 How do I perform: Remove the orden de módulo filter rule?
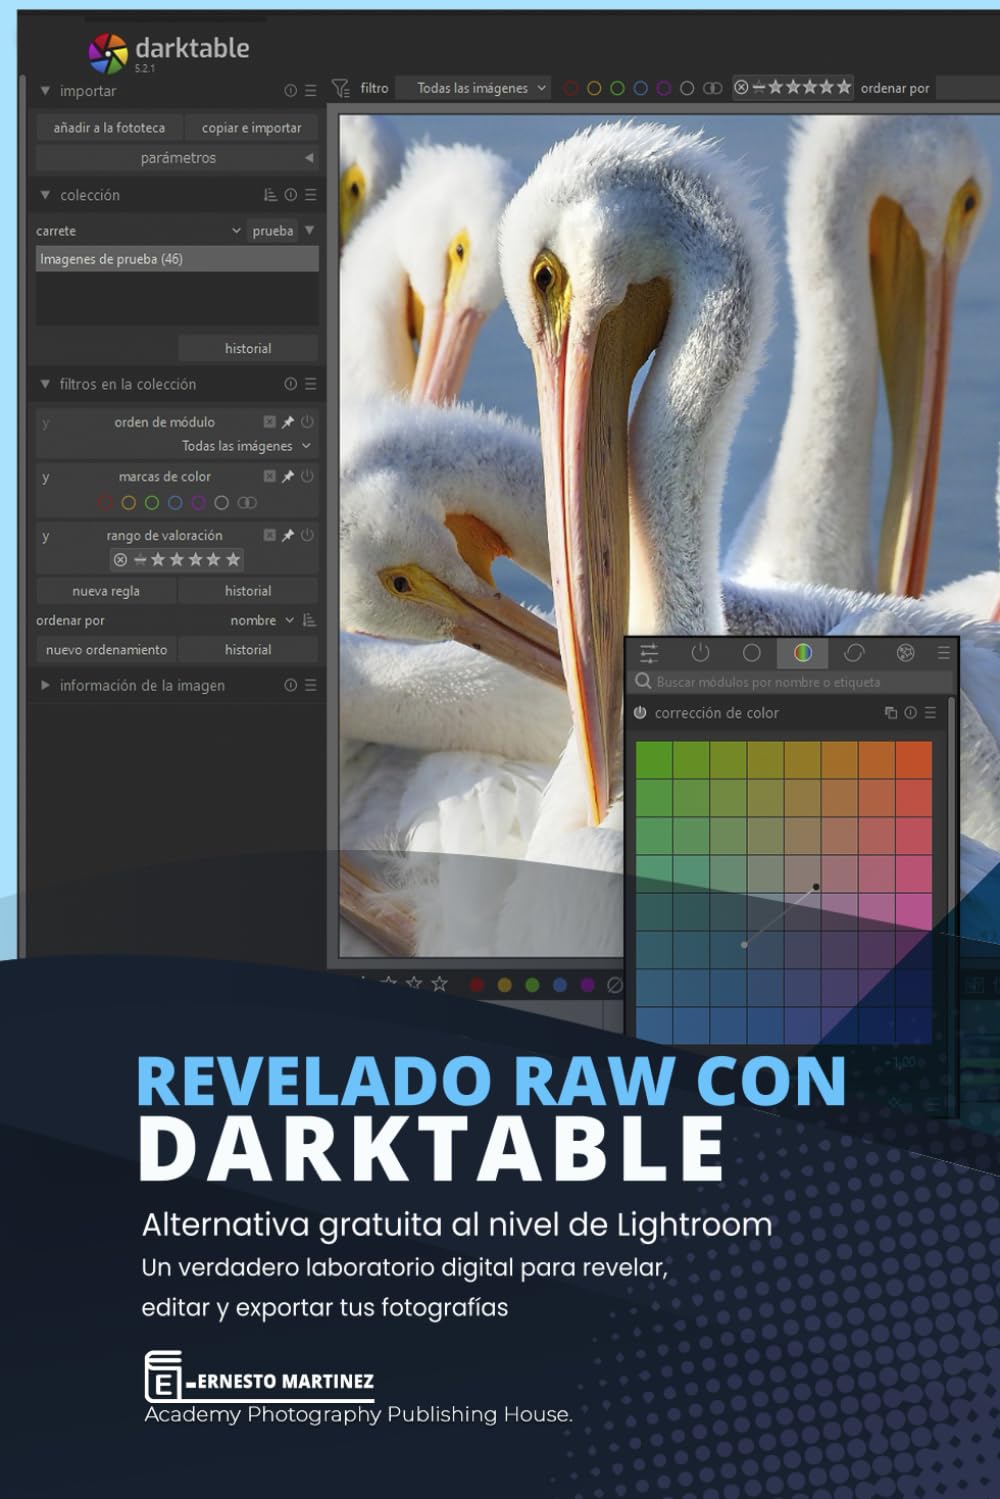[x=269, y=422]
